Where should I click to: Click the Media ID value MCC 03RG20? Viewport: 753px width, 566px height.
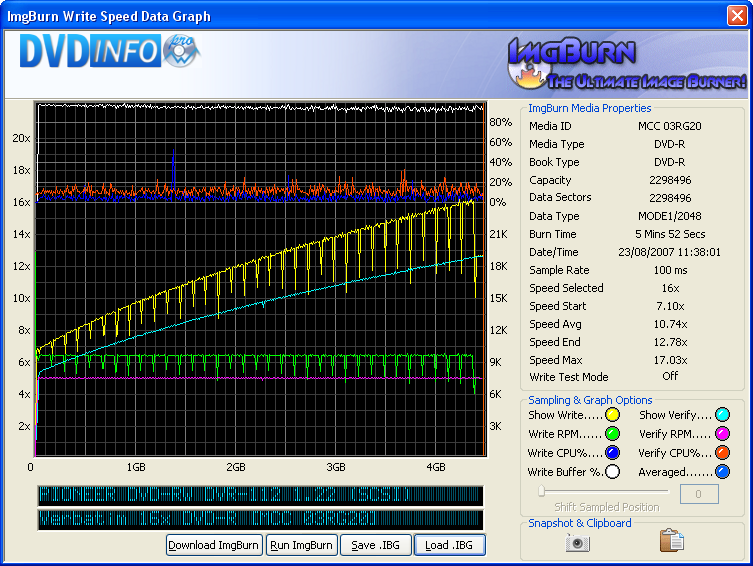[670, 126]
